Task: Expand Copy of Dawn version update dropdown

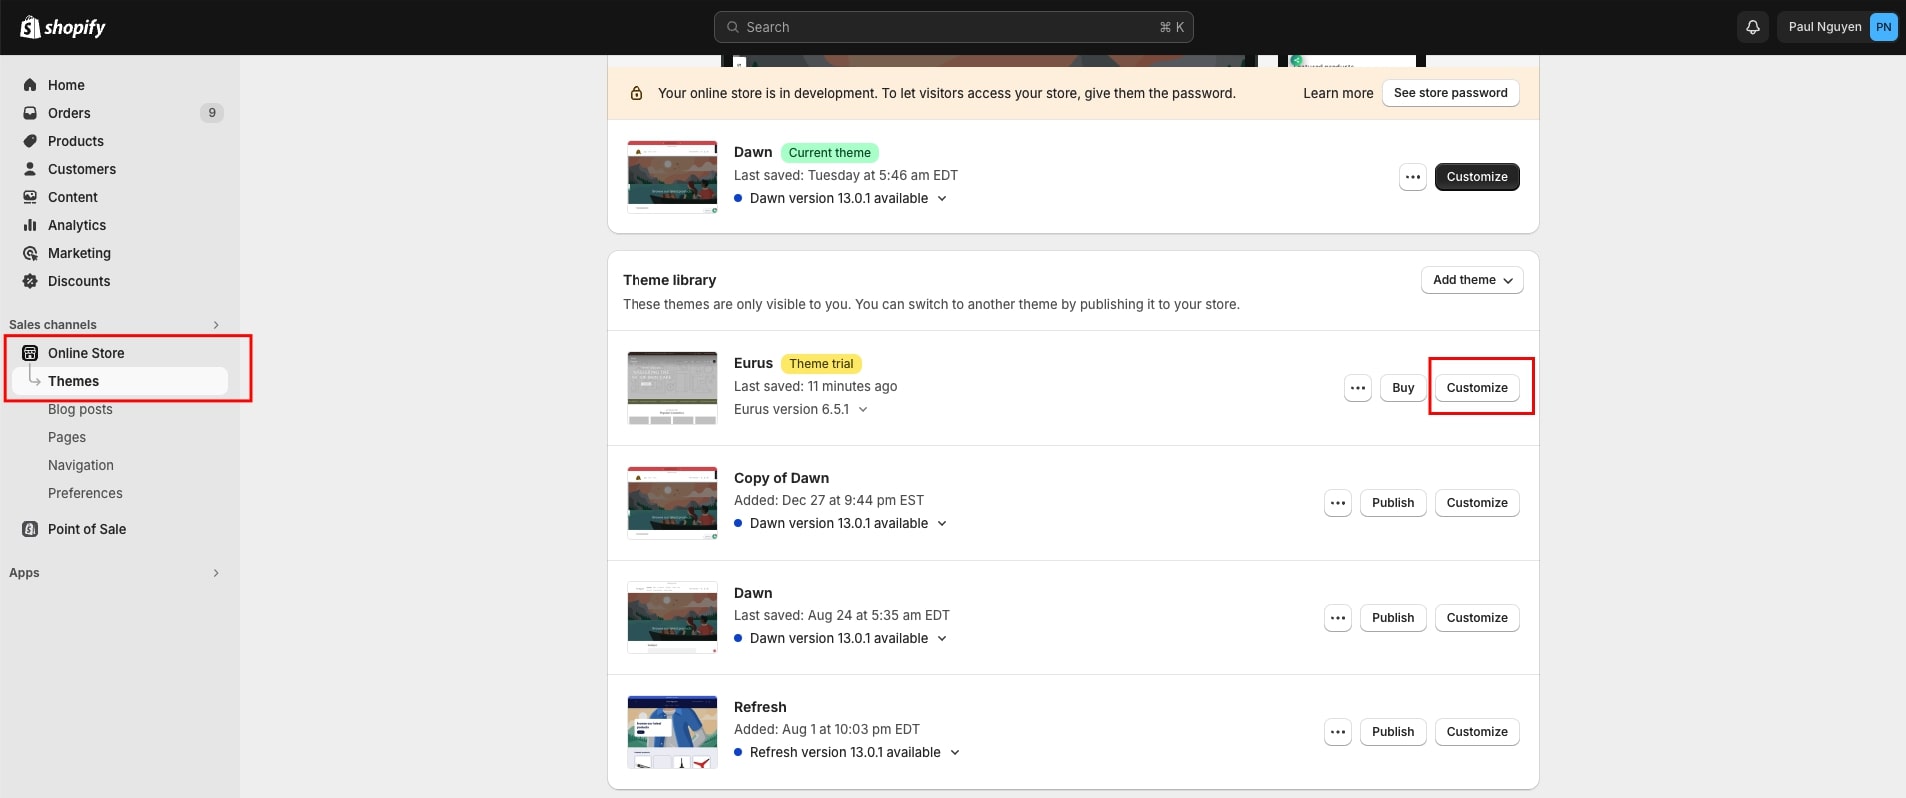Action: pos(942,523)
